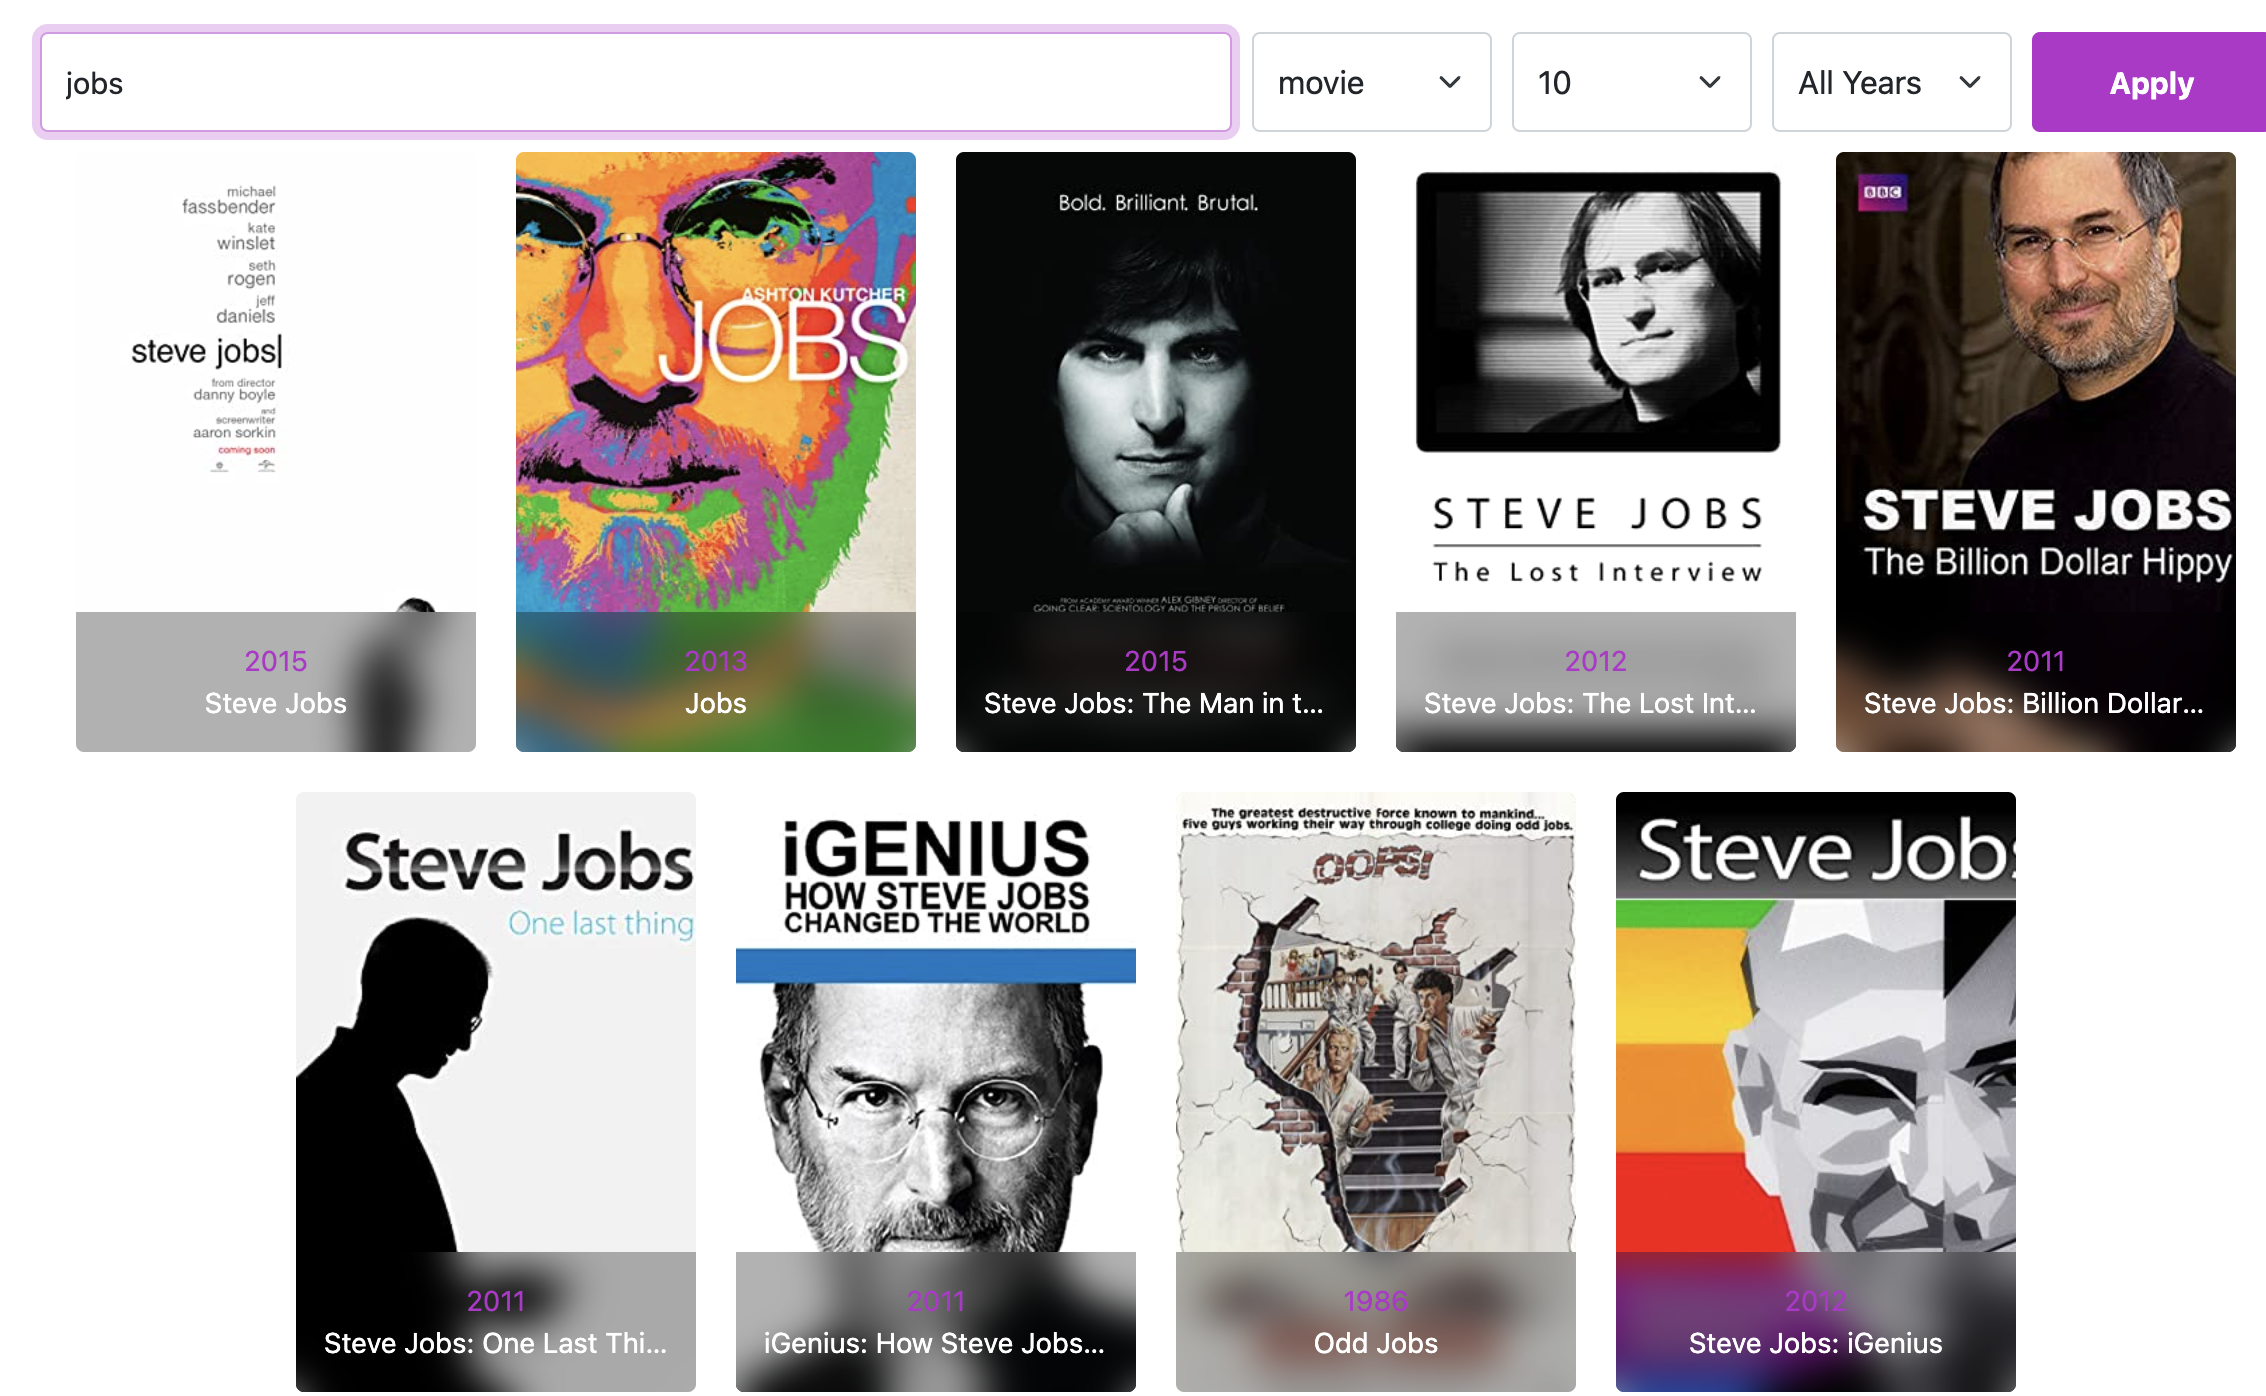Click the year 2012 on Lost Interview card
The height and width of the screenshot is (1396, 2266).
coord(1596,661)
